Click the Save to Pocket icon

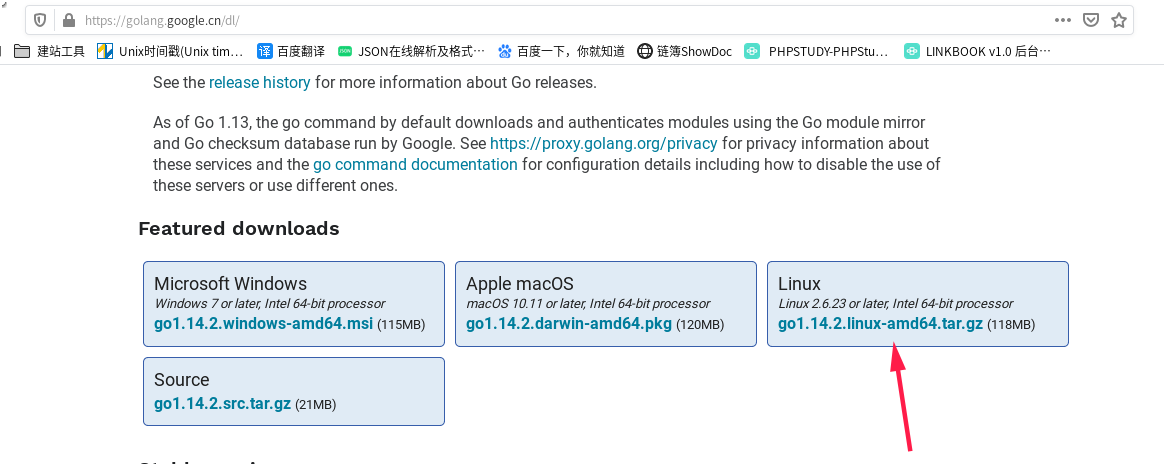click(1092, 20)
